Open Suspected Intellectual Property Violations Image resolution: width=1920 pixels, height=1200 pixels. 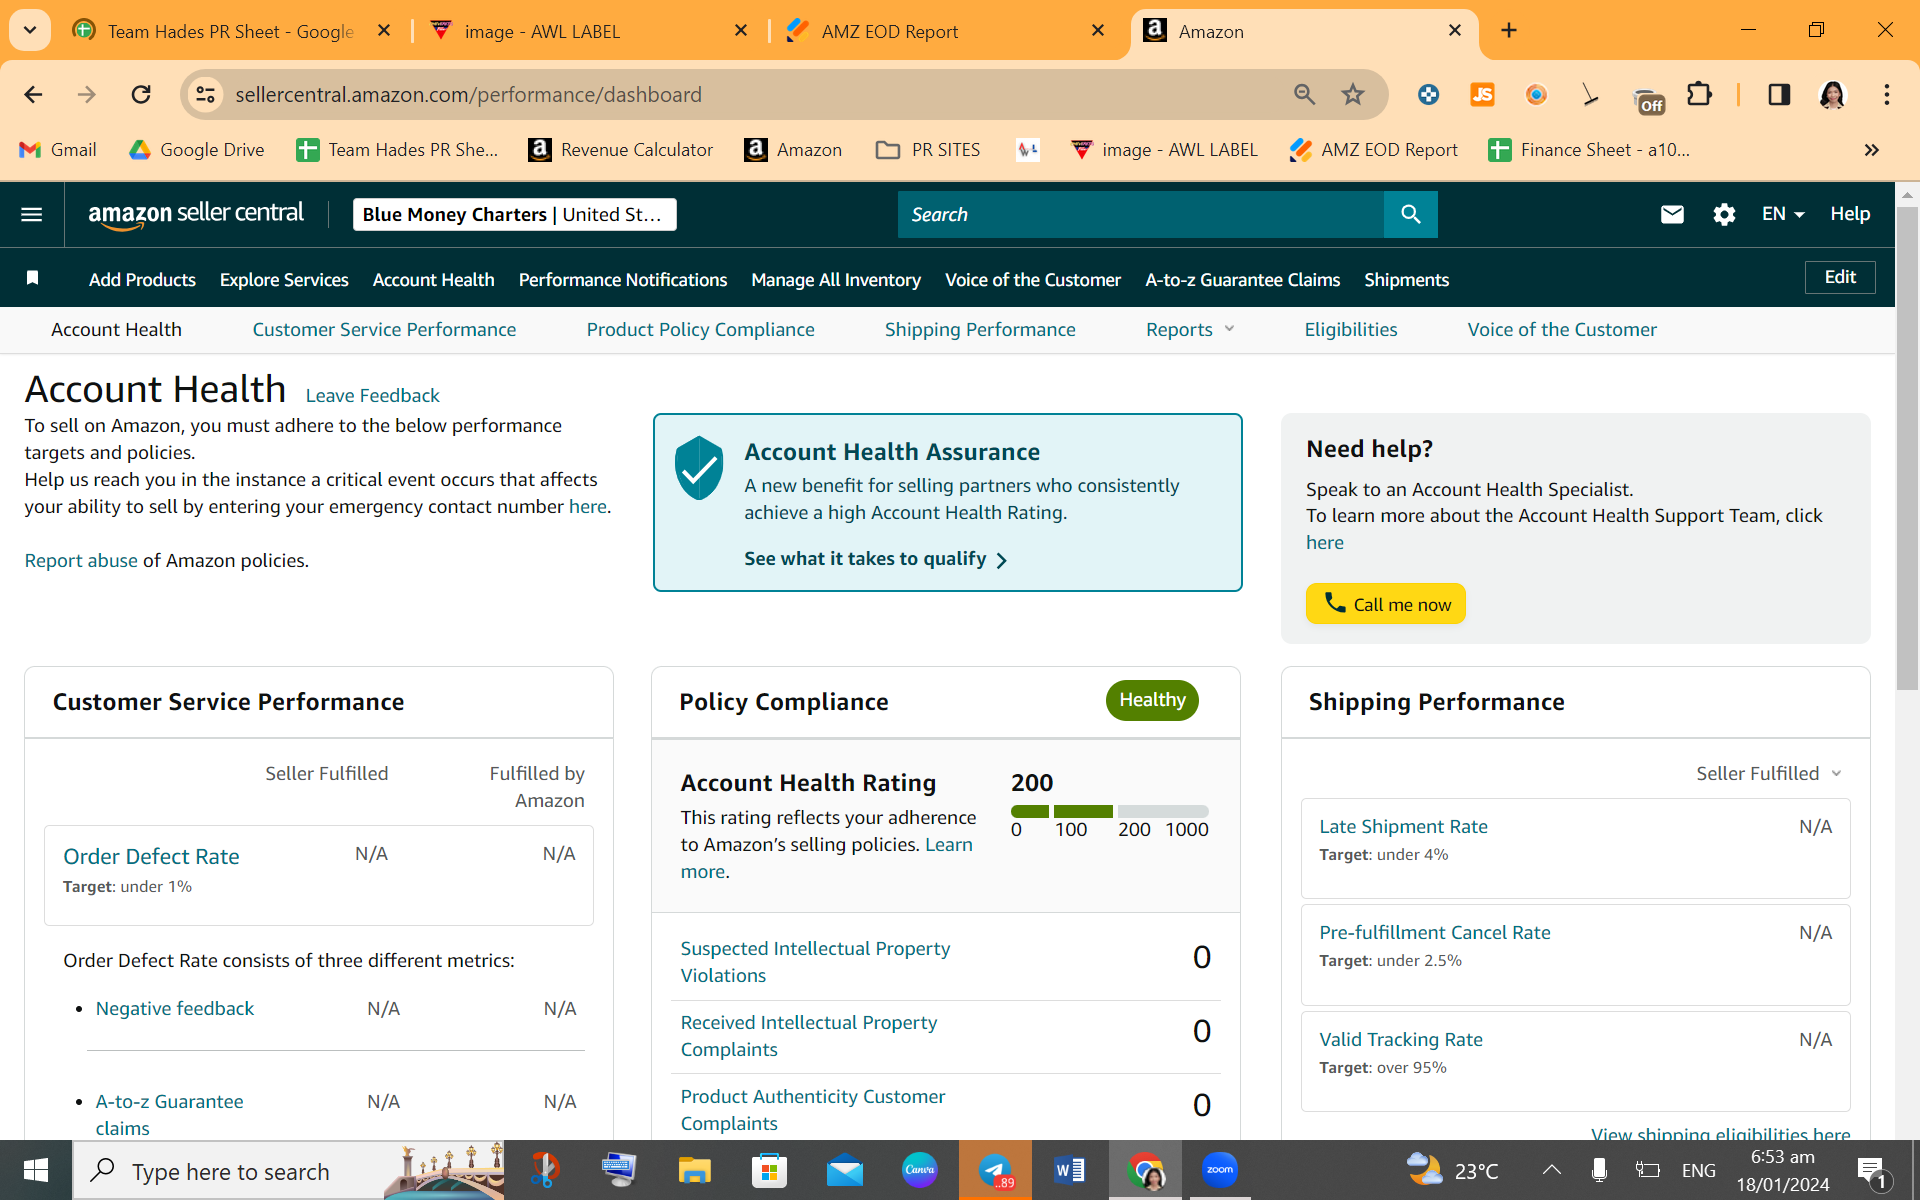[x=815, y=961]
